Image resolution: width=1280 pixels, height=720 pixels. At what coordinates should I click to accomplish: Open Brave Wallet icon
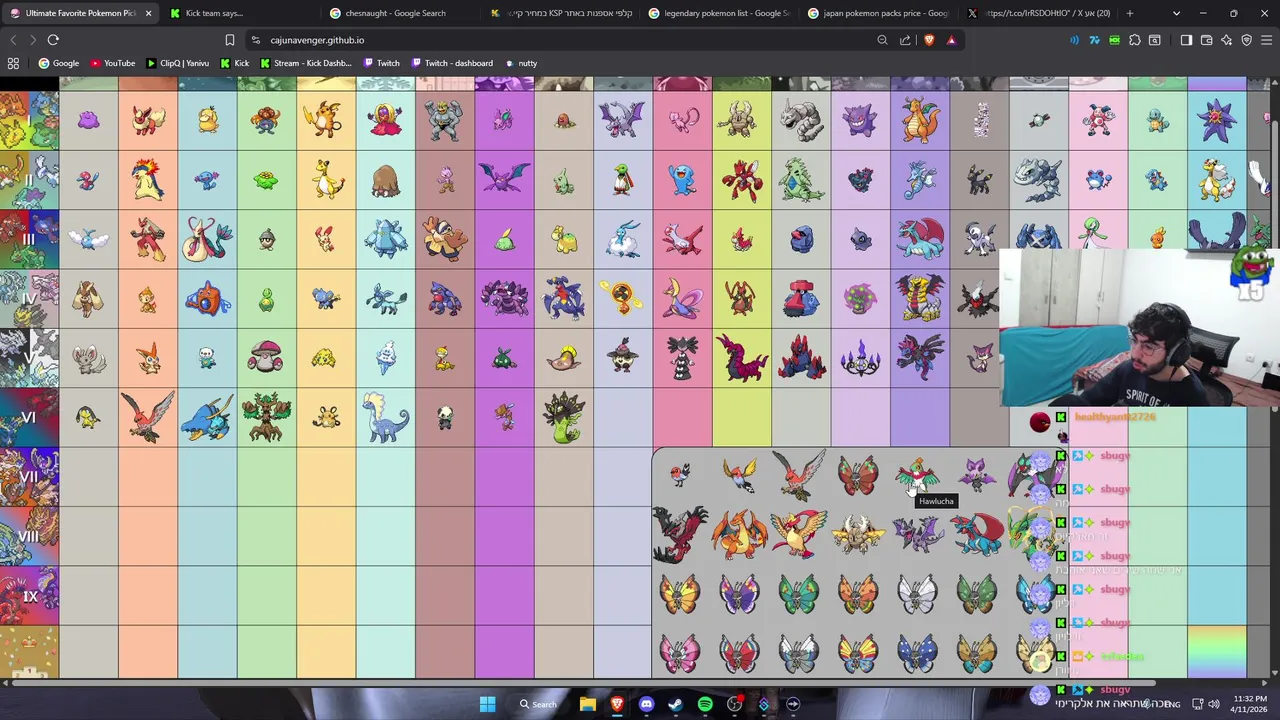(1207, 40)
